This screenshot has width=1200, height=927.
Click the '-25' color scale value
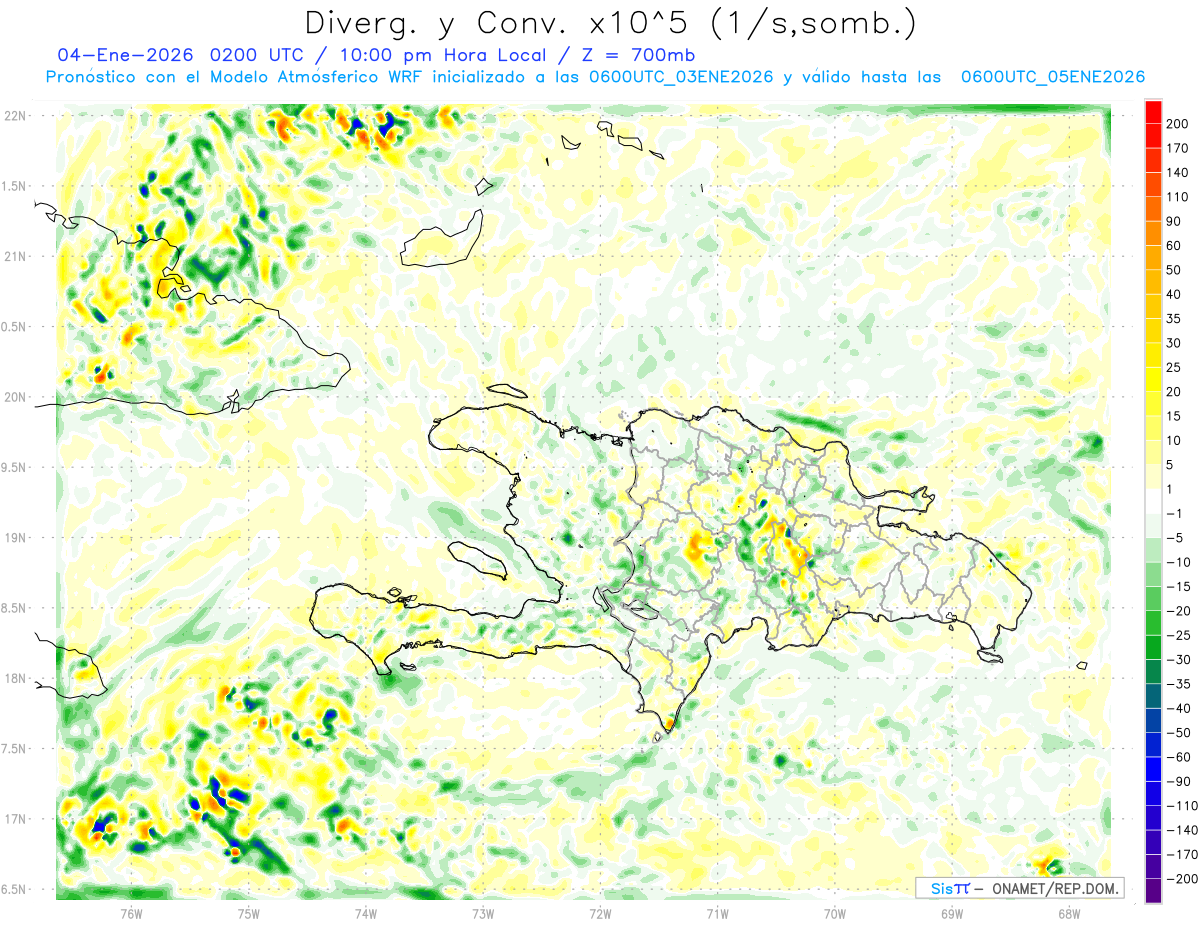[1178, 636]
